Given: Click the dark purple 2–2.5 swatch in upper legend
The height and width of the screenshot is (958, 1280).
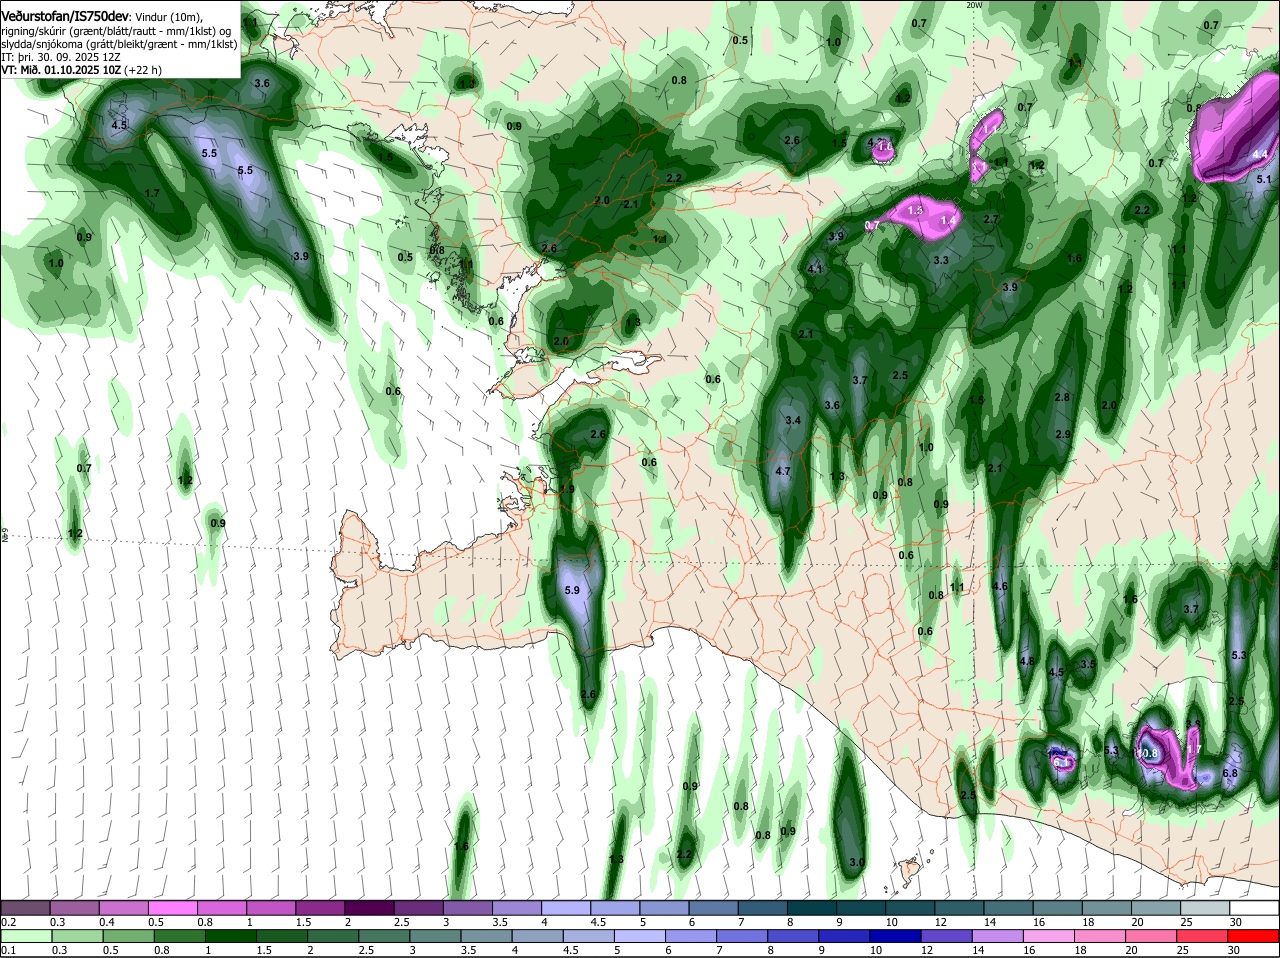Looking at the screenshot, I should point(371,907).
